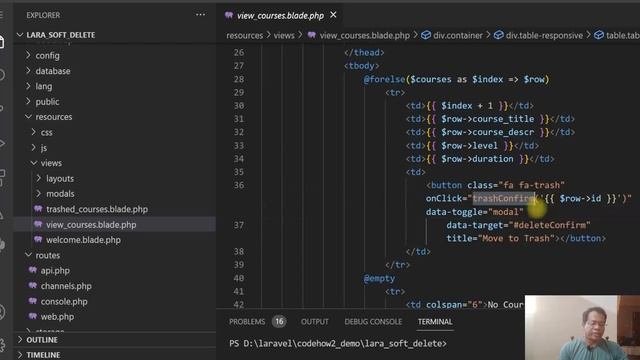This screenshot has height=360, width=640.
Task: Switch to the DEBUG CONSOLE panel tab
Action: (x=373, y=322)
